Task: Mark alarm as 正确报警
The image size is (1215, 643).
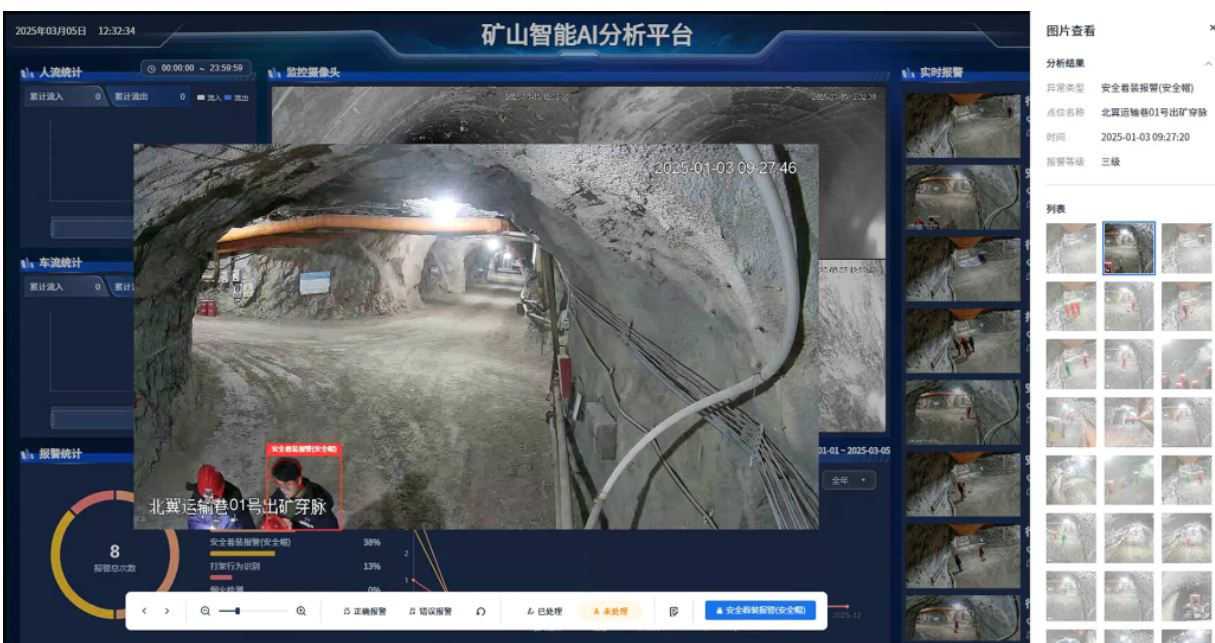Action: tap(364, 611)
